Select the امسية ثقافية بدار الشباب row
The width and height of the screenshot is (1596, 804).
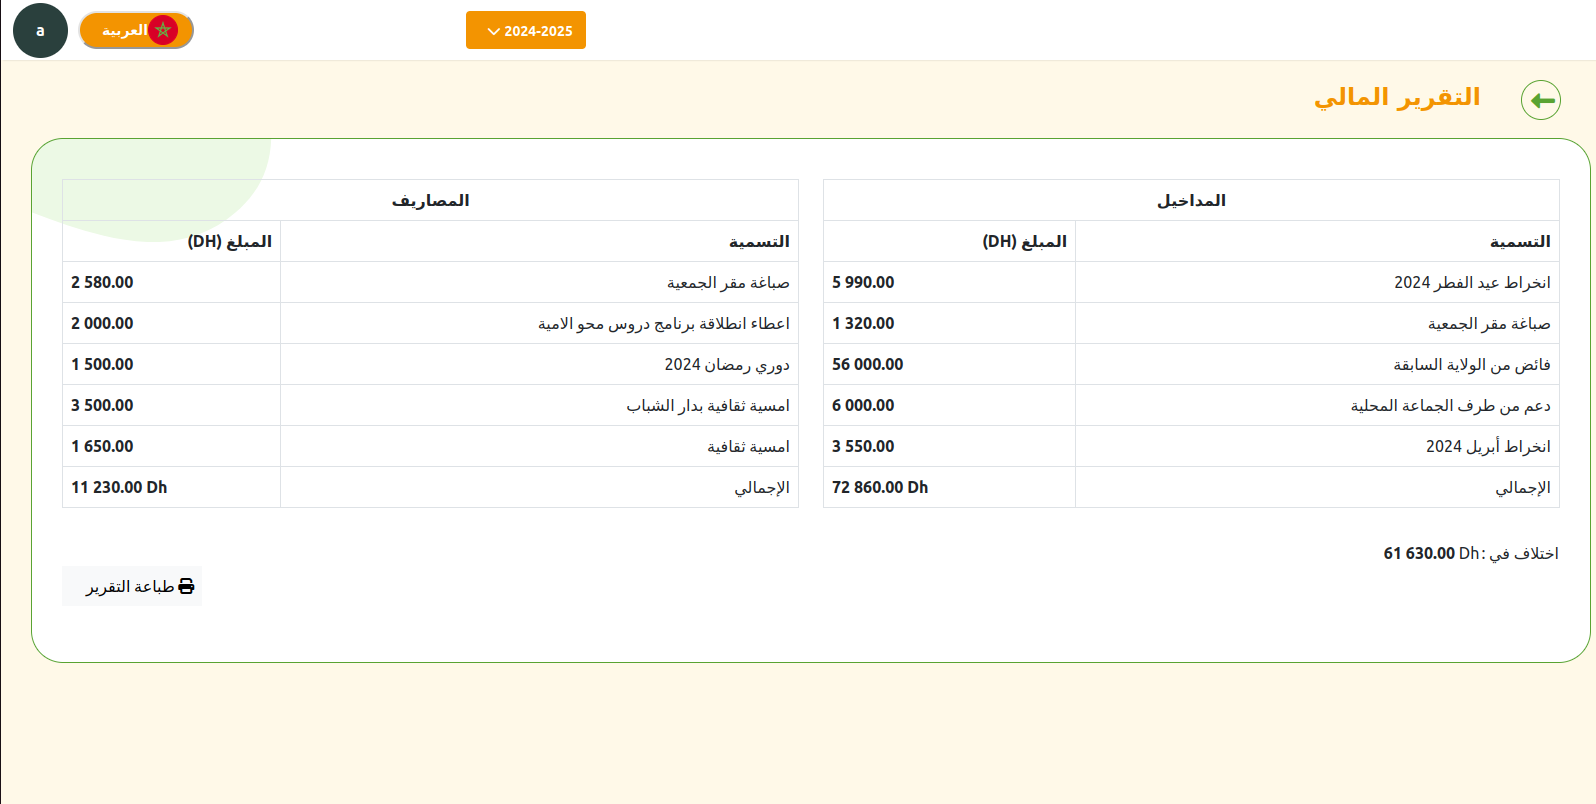click(430, 405)
